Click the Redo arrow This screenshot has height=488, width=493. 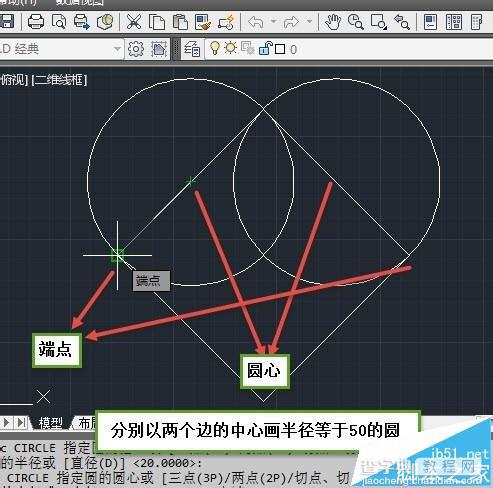[x=291, y=22]
